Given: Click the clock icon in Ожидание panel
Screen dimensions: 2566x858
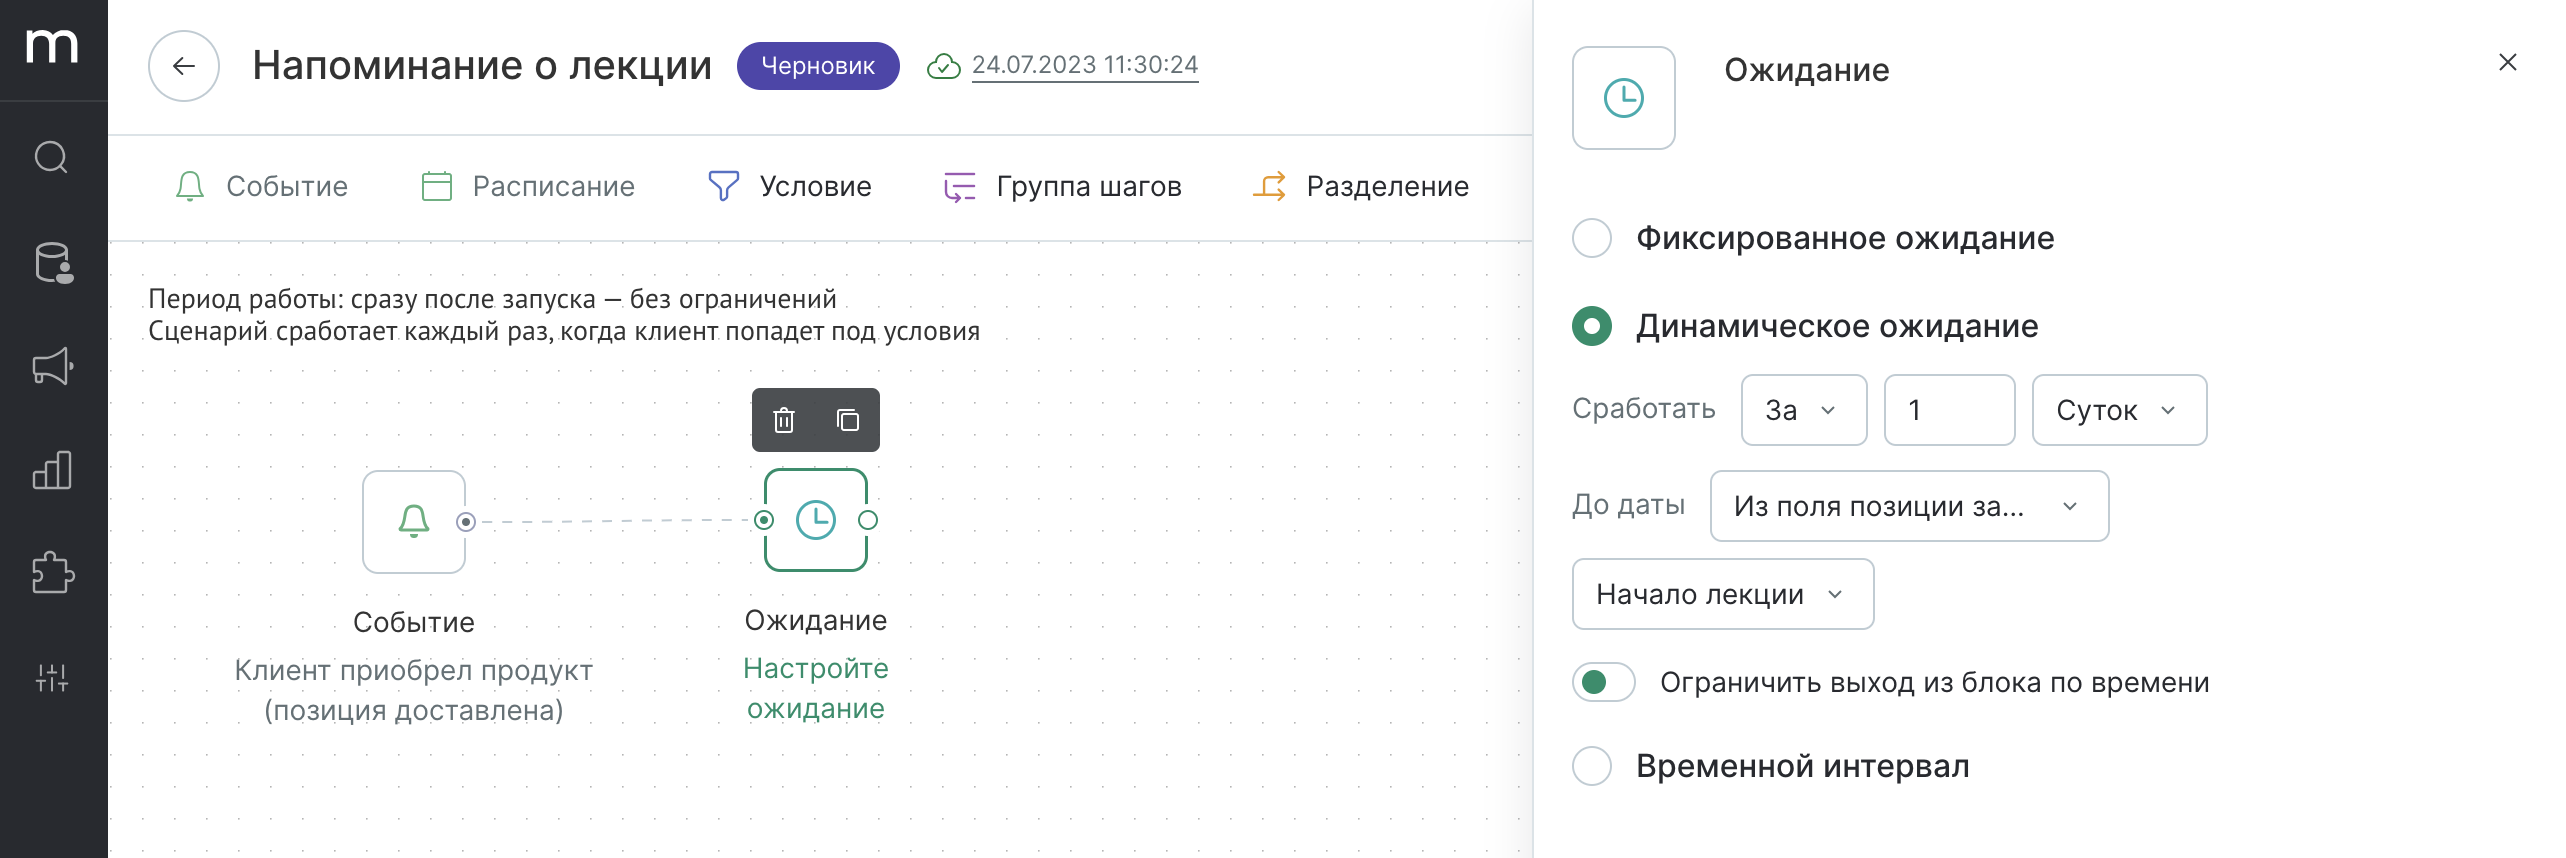Looking at the screenshot, I should (x=1624, y=98).
